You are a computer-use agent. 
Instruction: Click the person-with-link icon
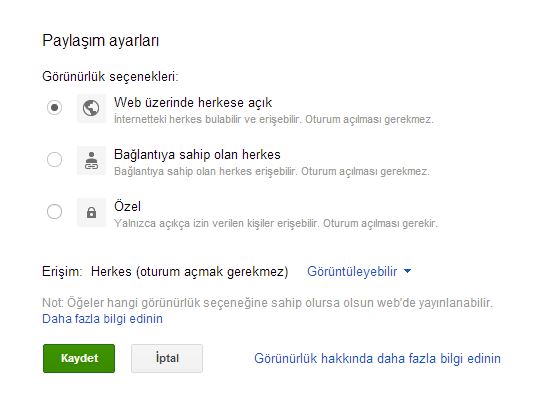point(91,160)
